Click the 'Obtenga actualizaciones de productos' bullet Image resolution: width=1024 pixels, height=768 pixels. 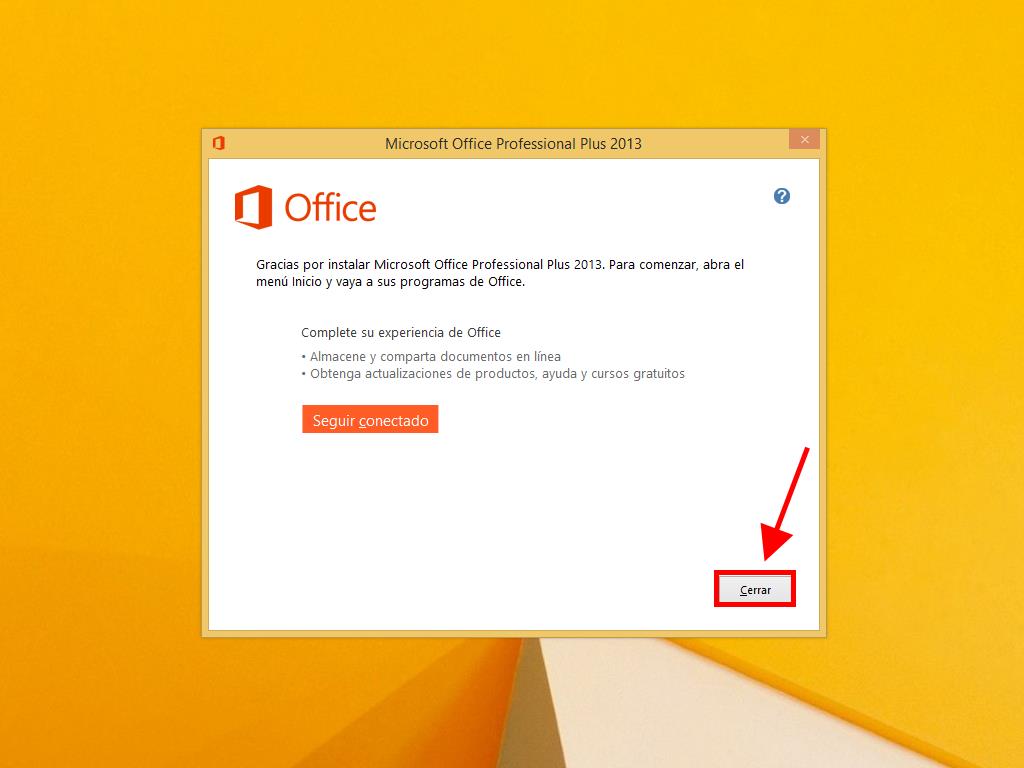(493, 374)
